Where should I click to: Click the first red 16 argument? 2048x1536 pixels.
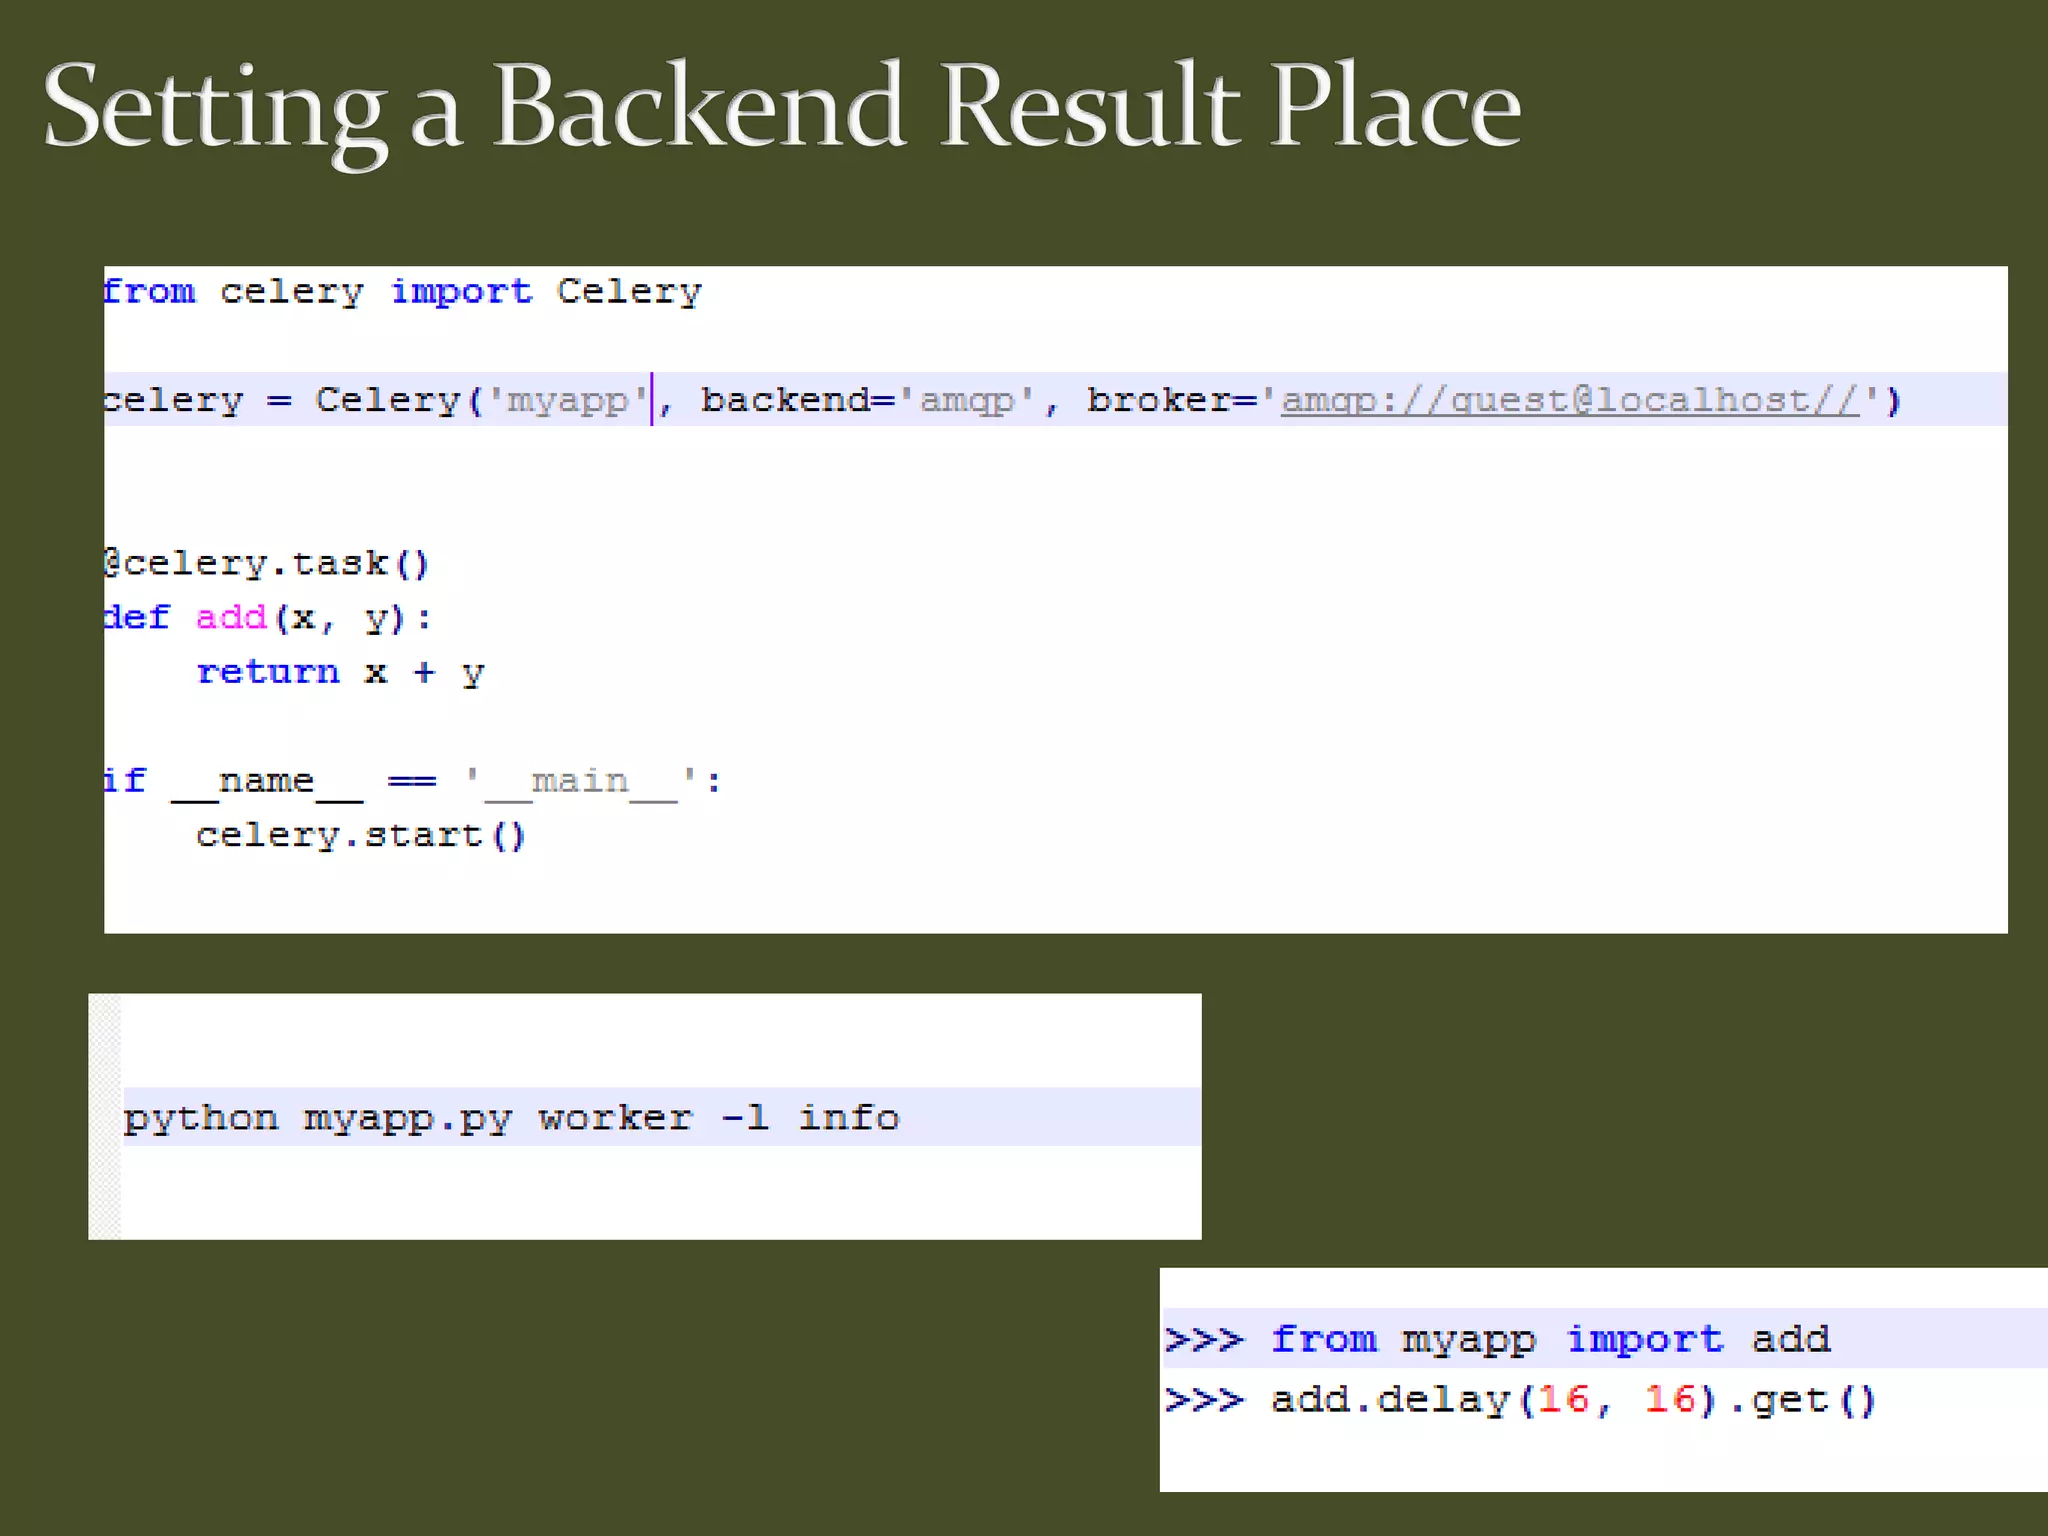pos(1563,1400)
